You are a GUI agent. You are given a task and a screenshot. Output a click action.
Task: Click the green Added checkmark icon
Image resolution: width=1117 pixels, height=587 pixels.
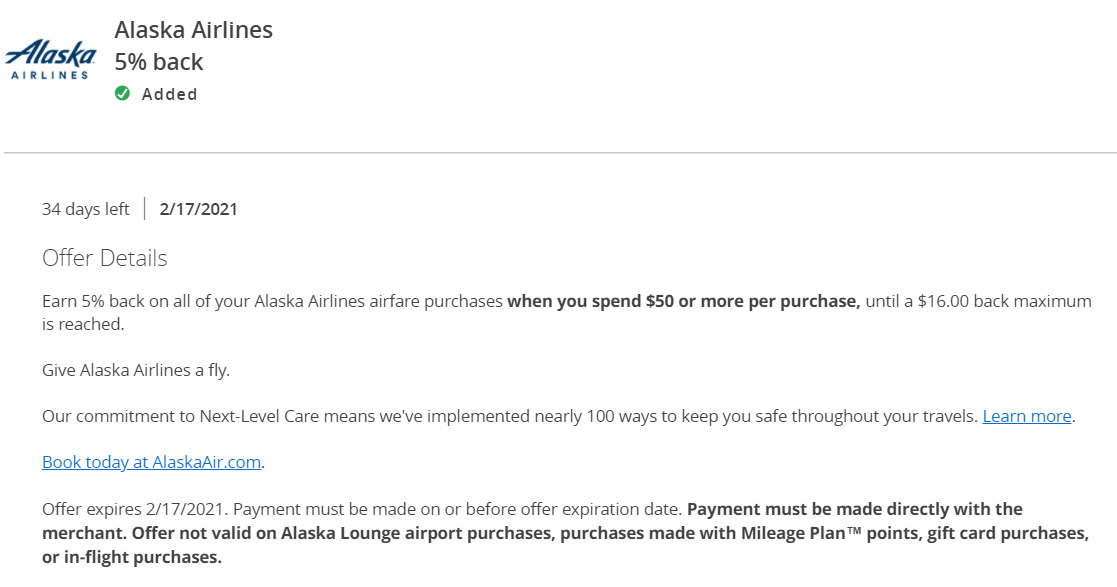(x=123, y=93)
